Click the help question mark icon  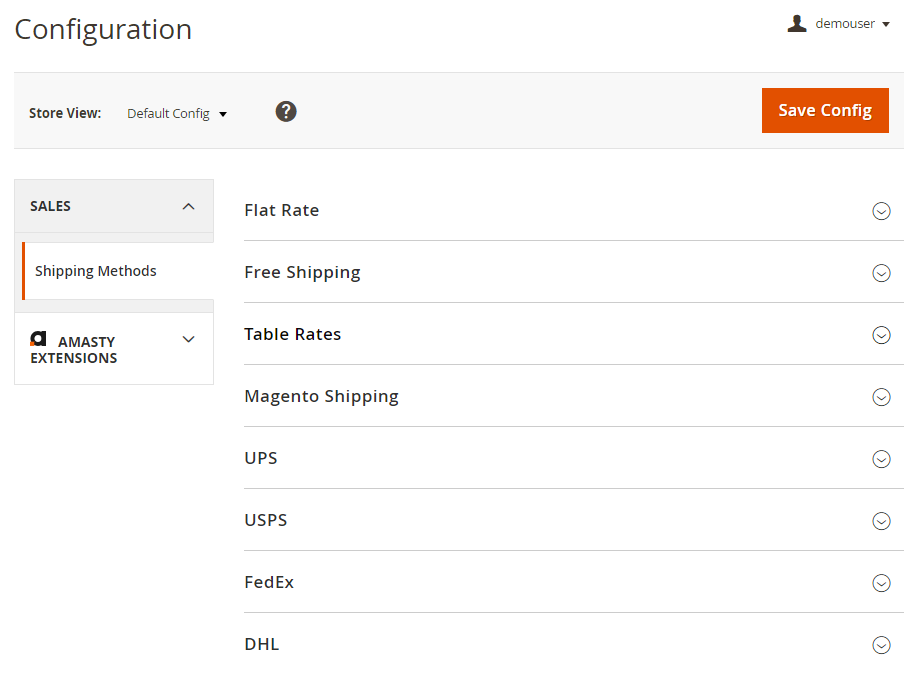coord(286,111)
